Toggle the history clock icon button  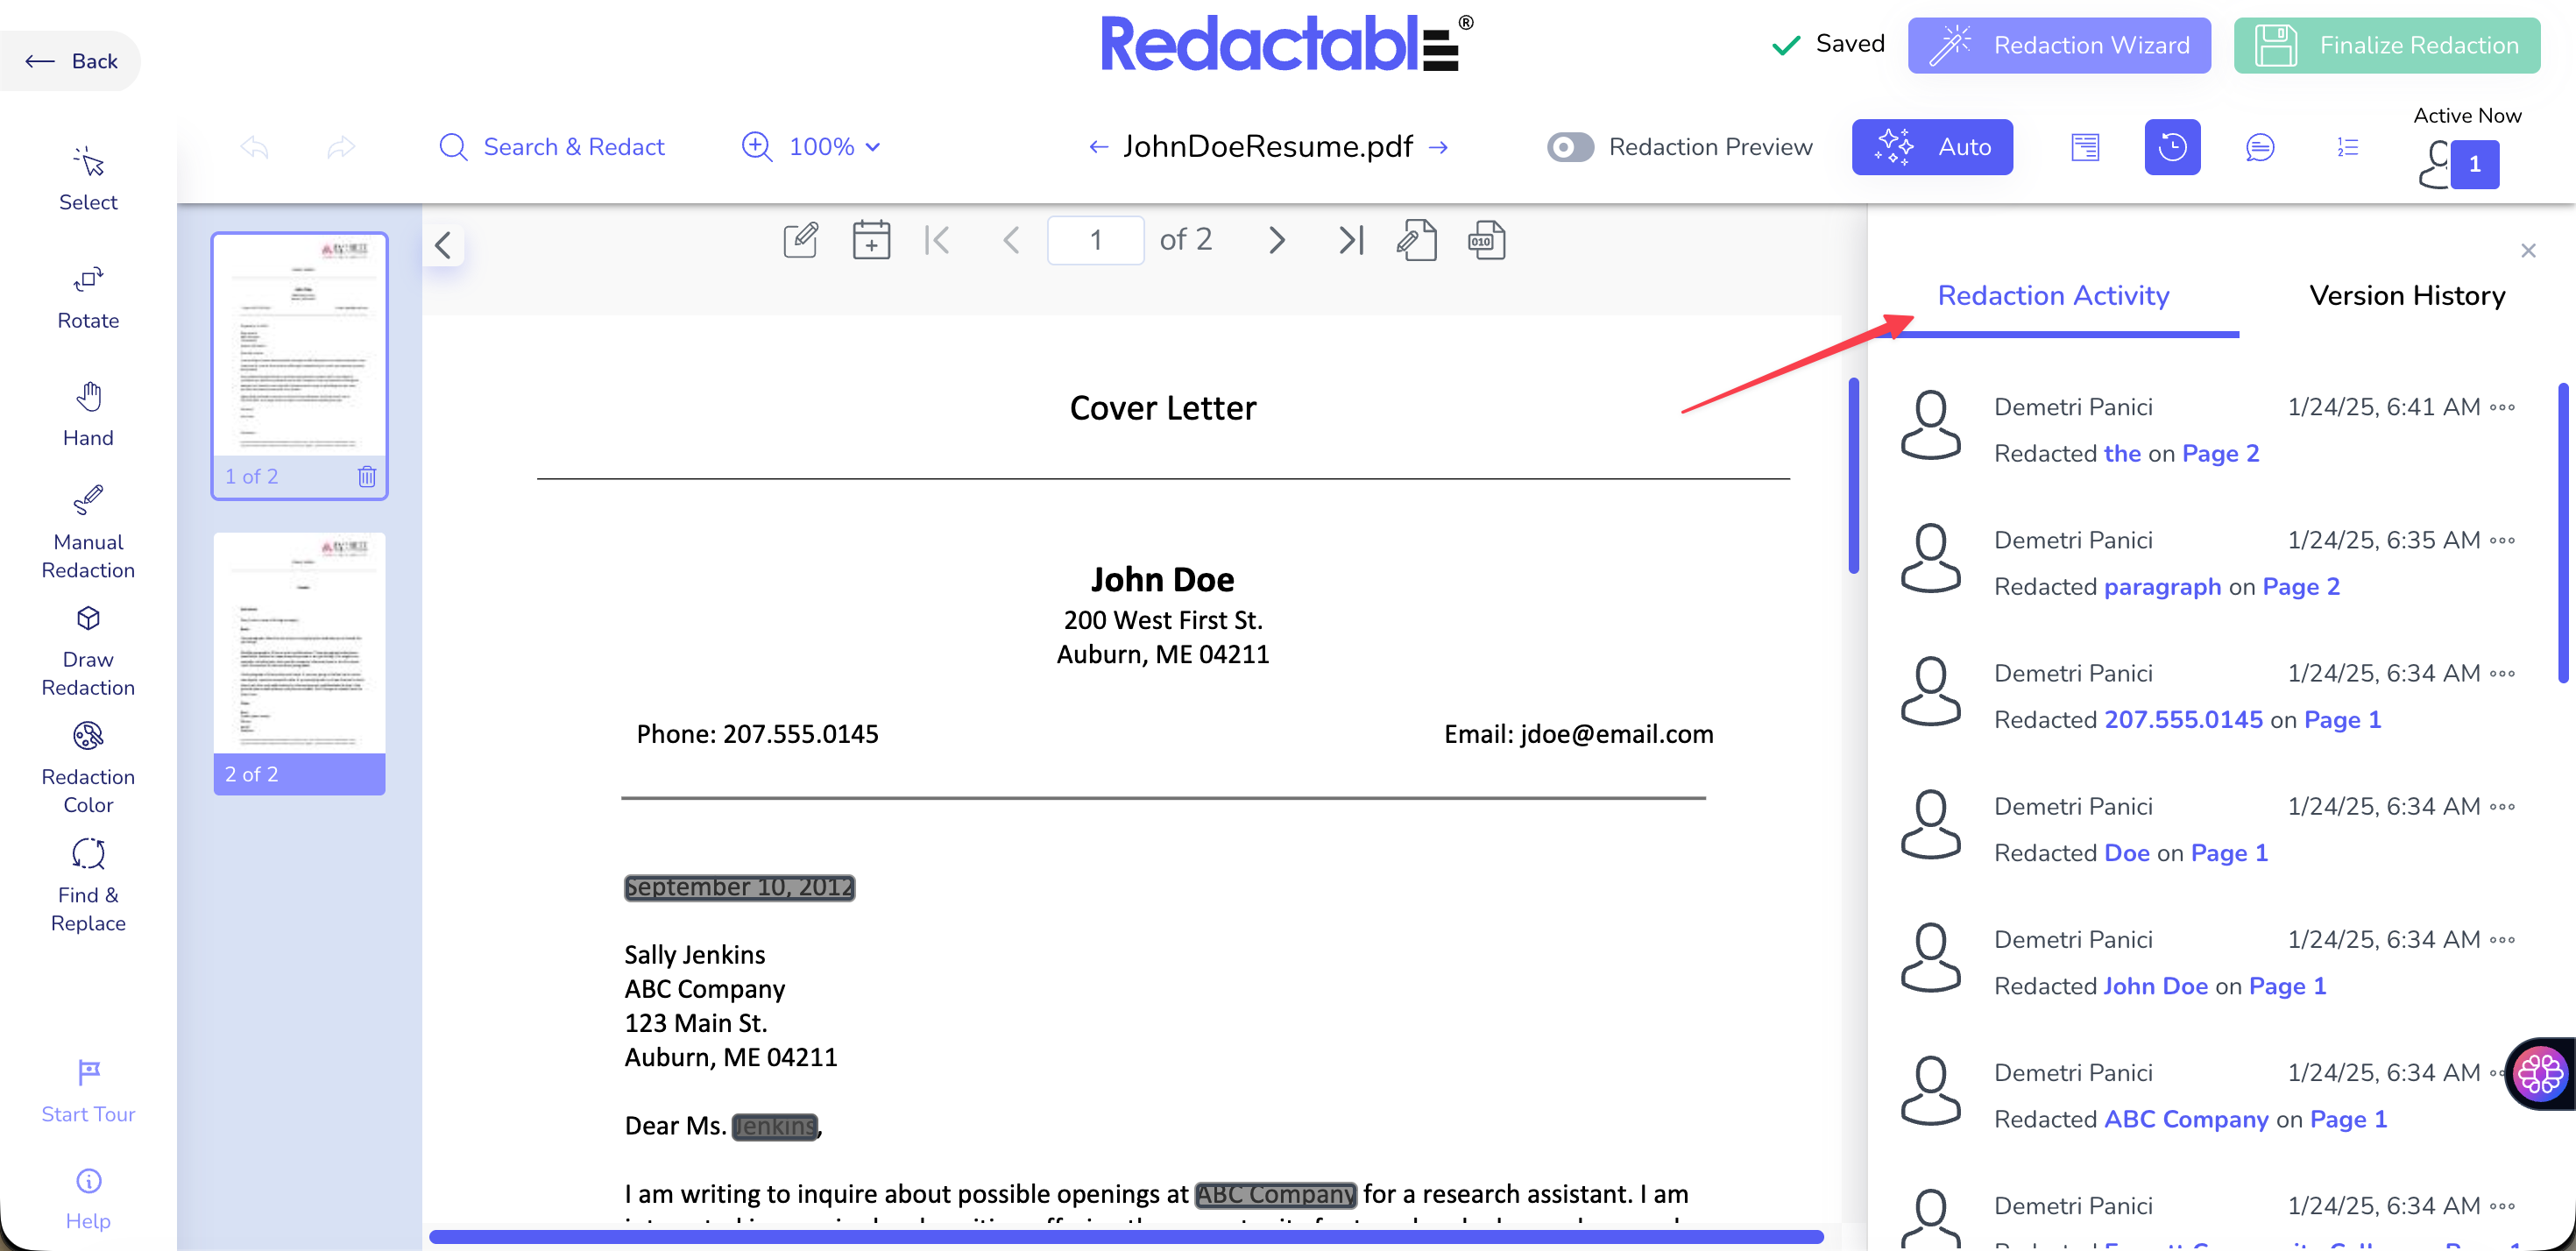point(2172,147)
